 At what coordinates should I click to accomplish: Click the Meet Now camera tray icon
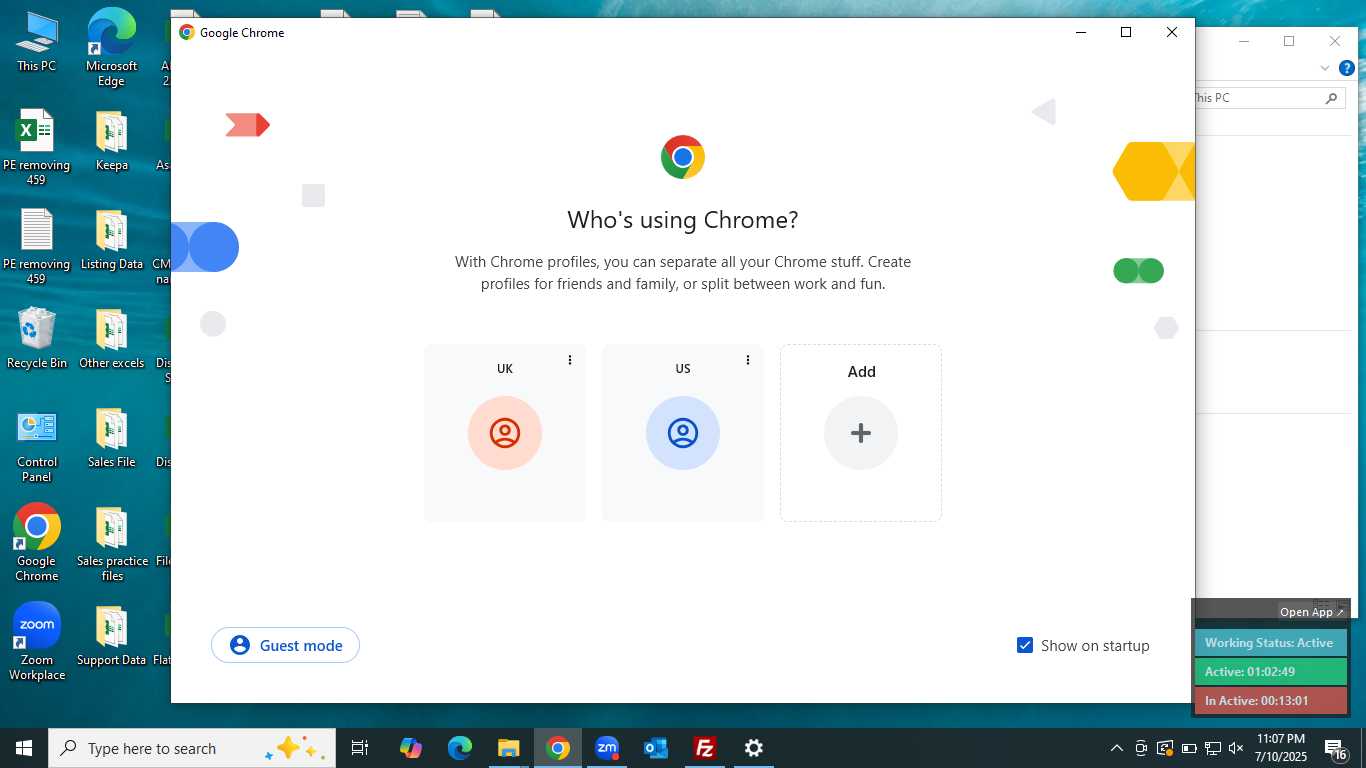[1141, 748]
